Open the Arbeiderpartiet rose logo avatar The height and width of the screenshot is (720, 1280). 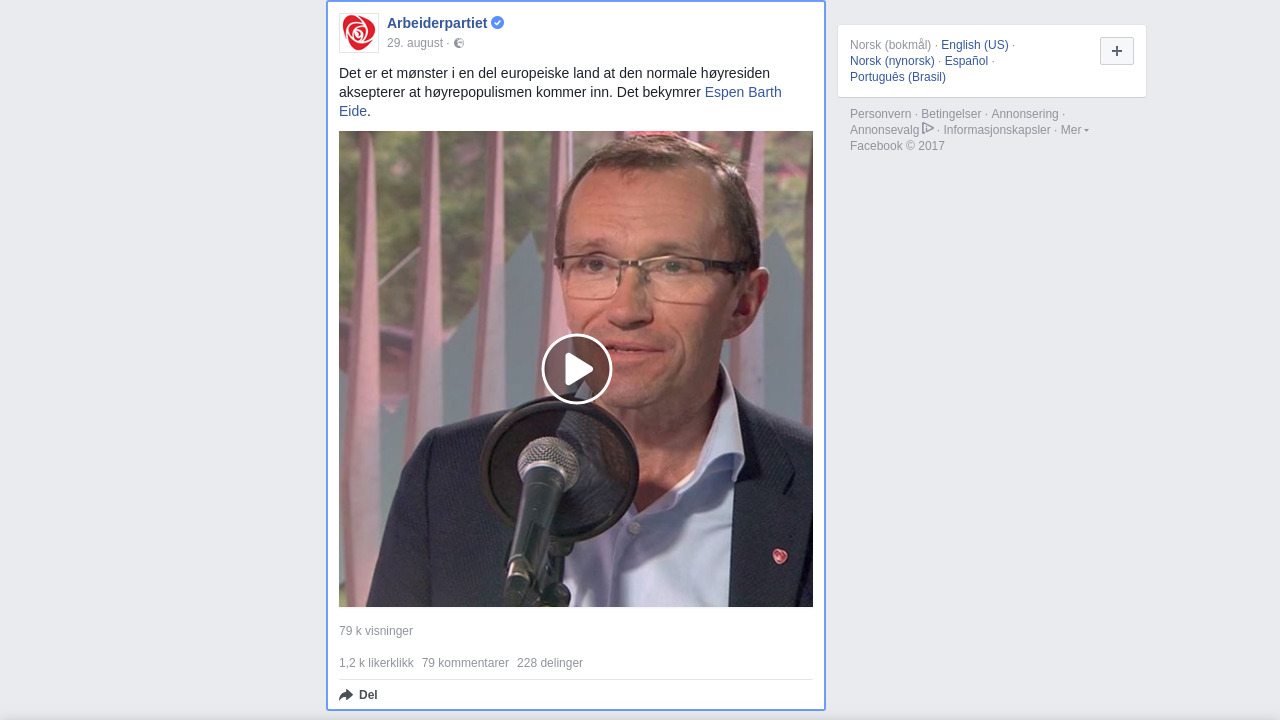[359, 33]
